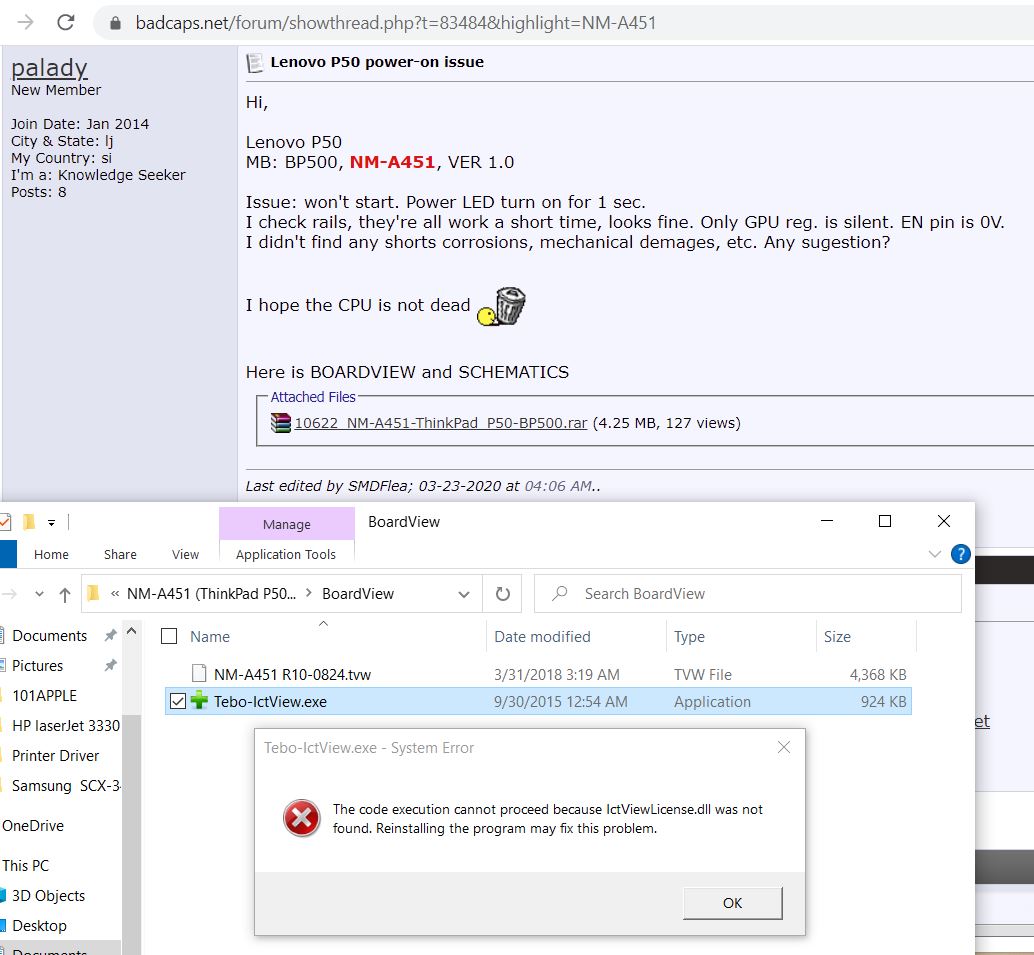
Task: Go forward in browser history
Action: 26,22
